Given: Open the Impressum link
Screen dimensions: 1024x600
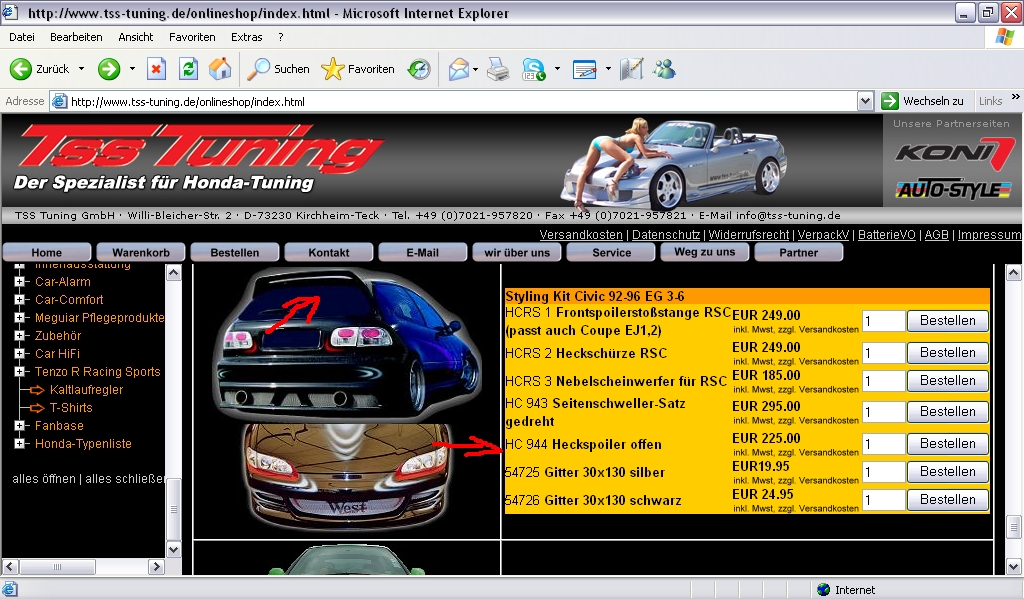Looking at the screenshot, I should [989, 234].
